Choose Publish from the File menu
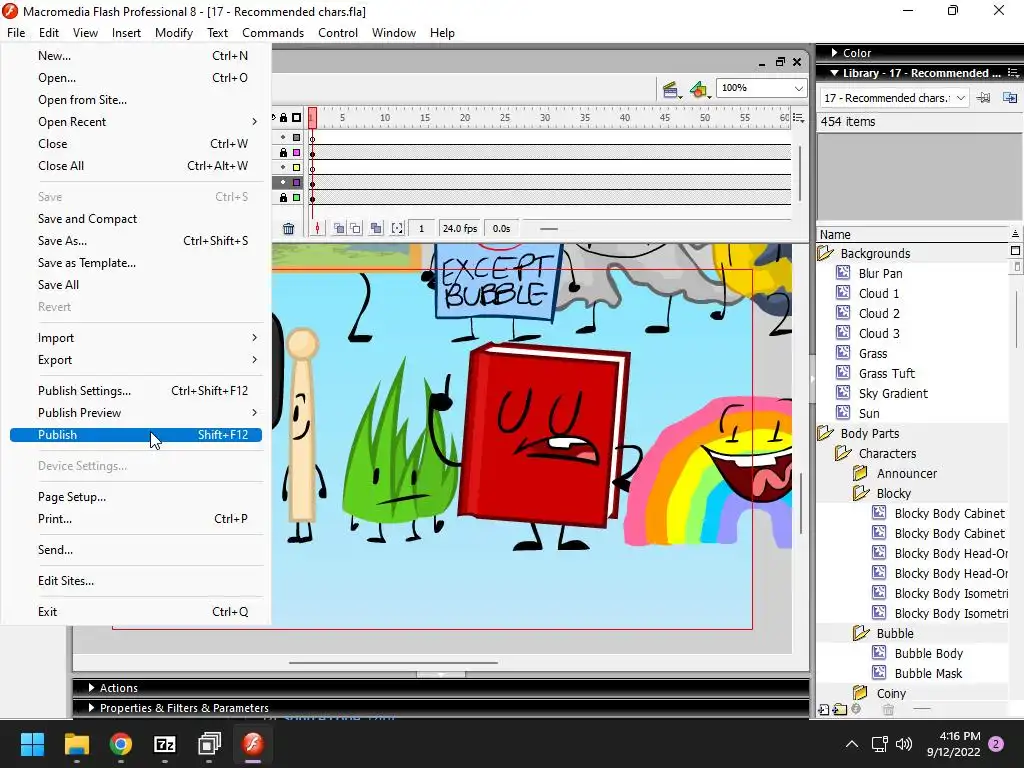1024x768 pixels. pyautogui.click(x=136, y=435)
